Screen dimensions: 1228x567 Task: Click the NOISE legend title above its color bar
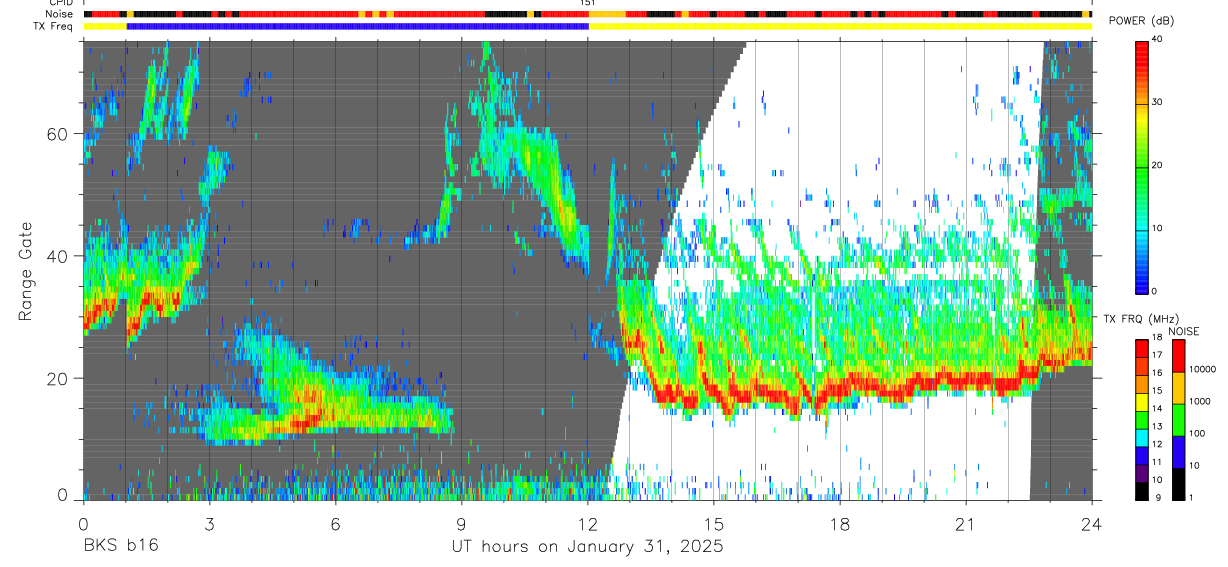click(x=1183, y=331)
